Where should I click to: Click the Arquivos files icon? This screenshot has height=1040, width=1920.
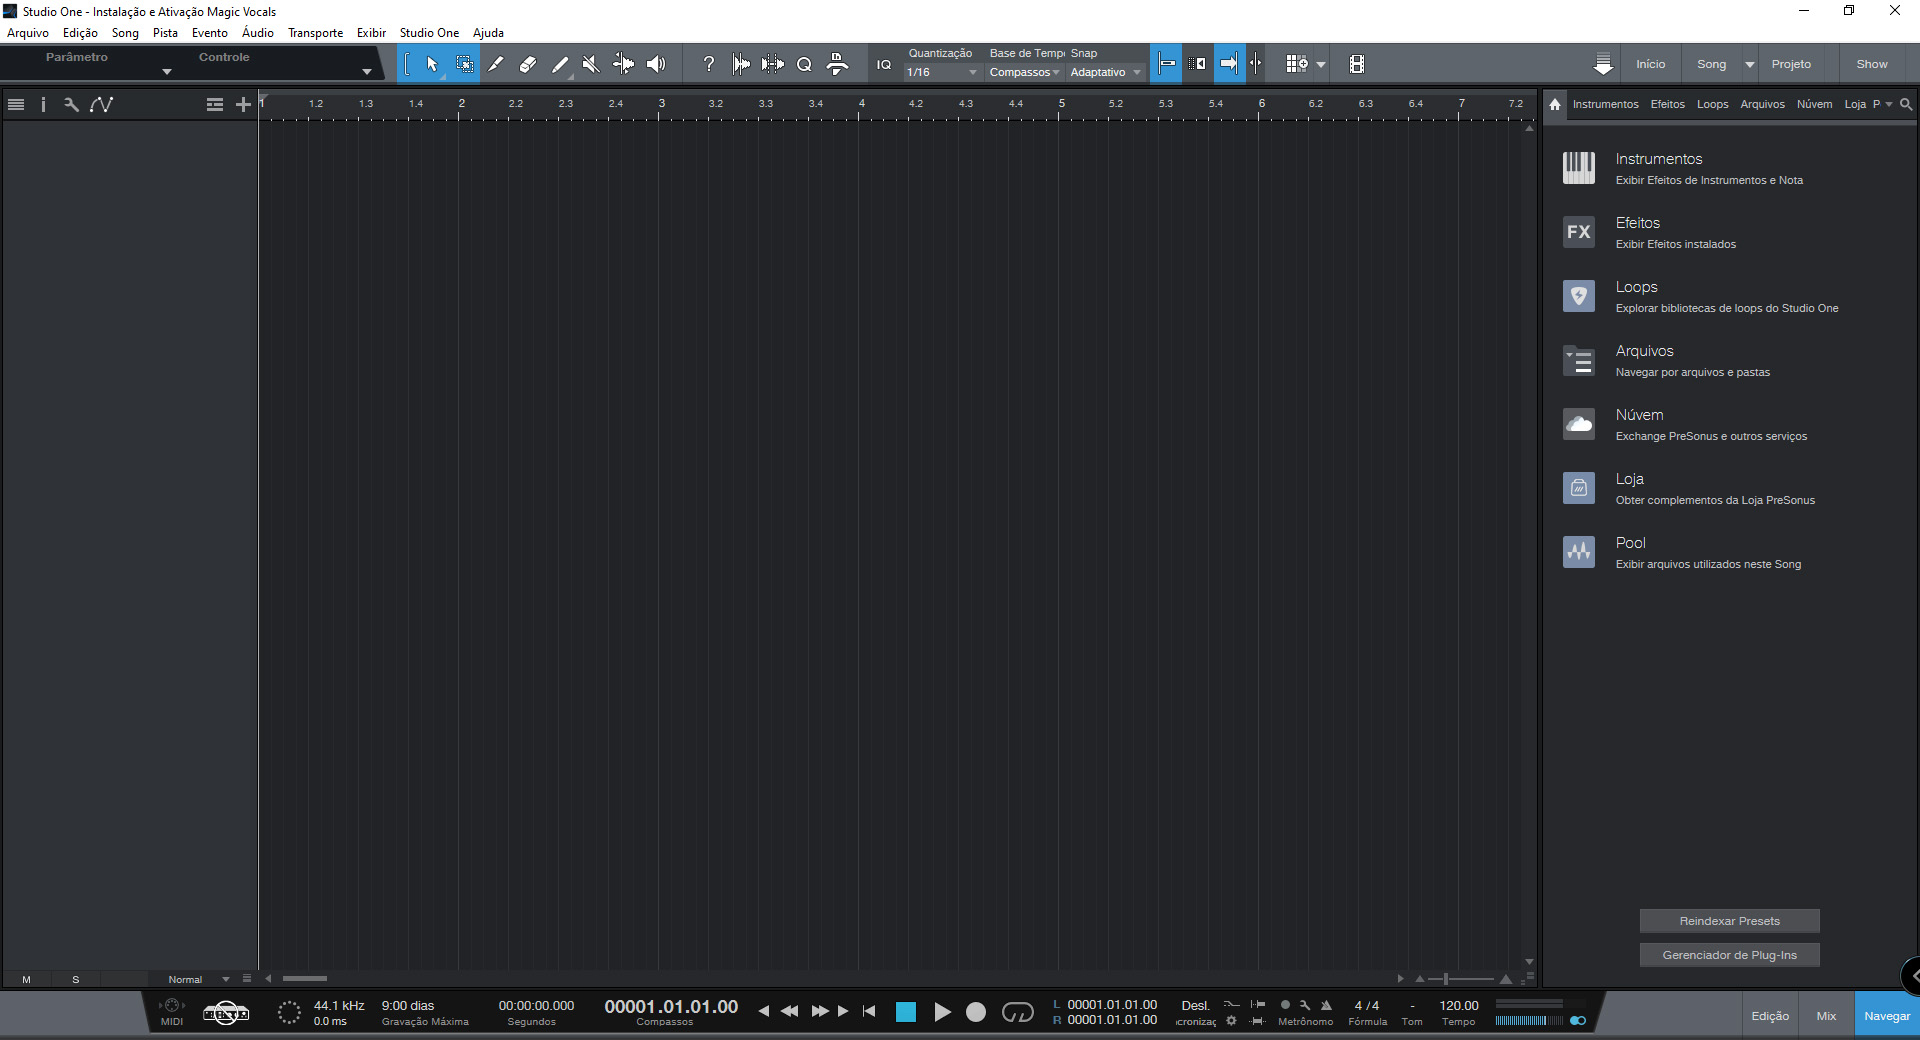(1579, 360)
